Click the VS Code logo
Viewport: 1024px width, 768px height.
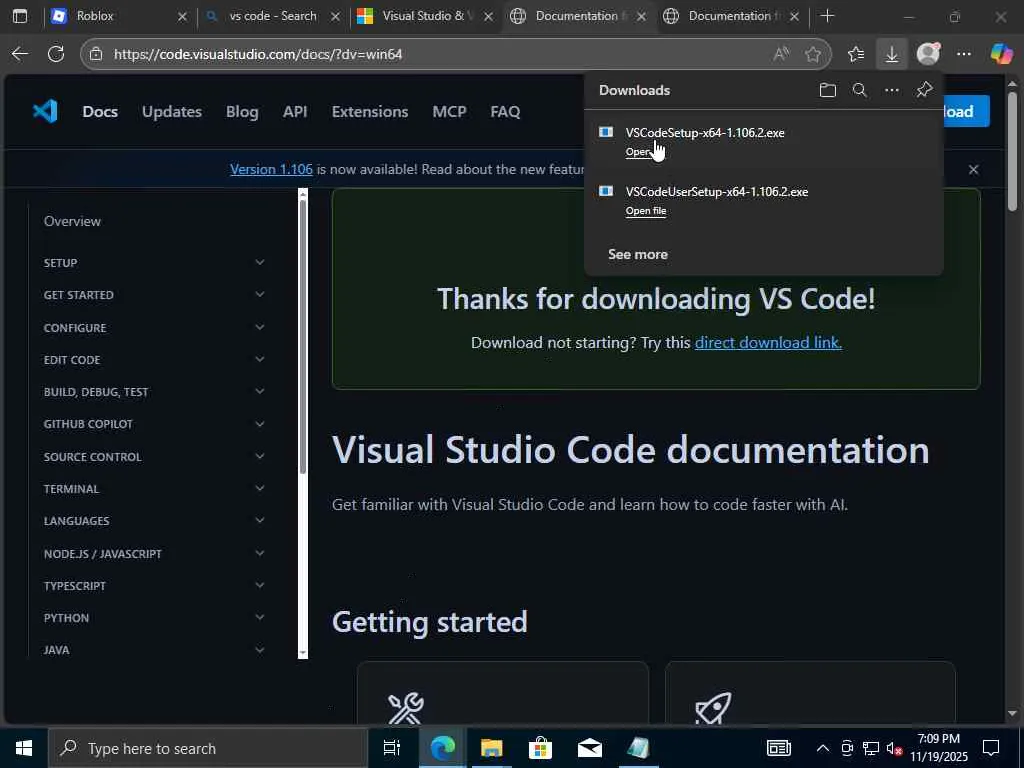tap(45, 112)
